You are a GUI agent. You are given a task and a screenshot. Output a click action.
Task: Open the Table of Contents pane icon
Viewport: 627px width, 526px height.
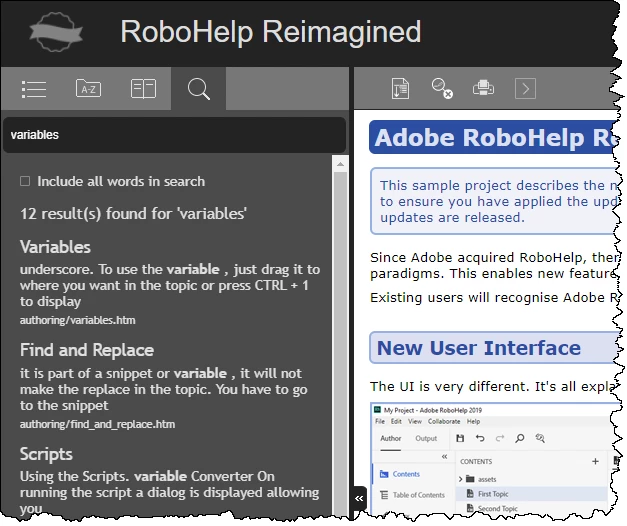[34, 89]
